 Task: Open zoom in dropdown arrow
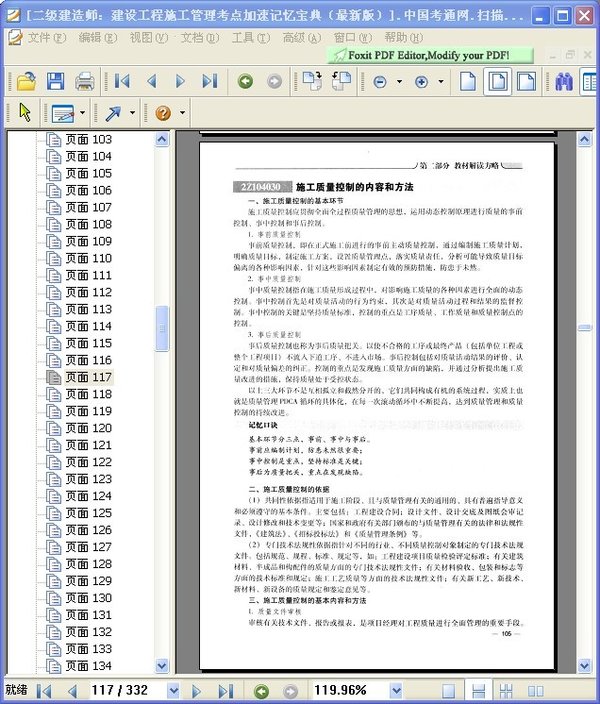441,81
